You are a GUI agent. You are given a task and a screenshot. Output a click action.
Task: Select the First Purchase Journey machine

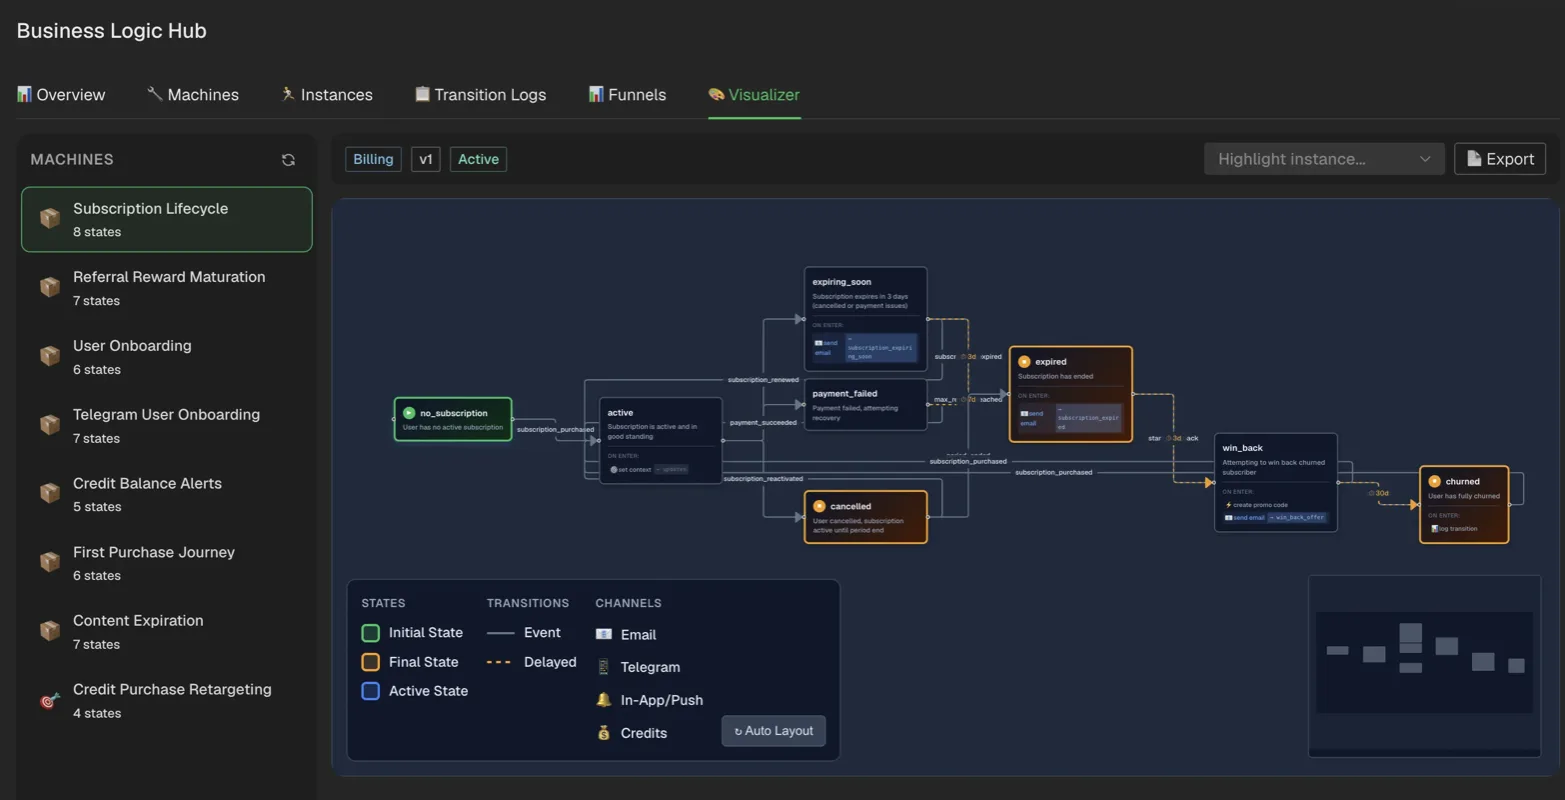[167, 563]
